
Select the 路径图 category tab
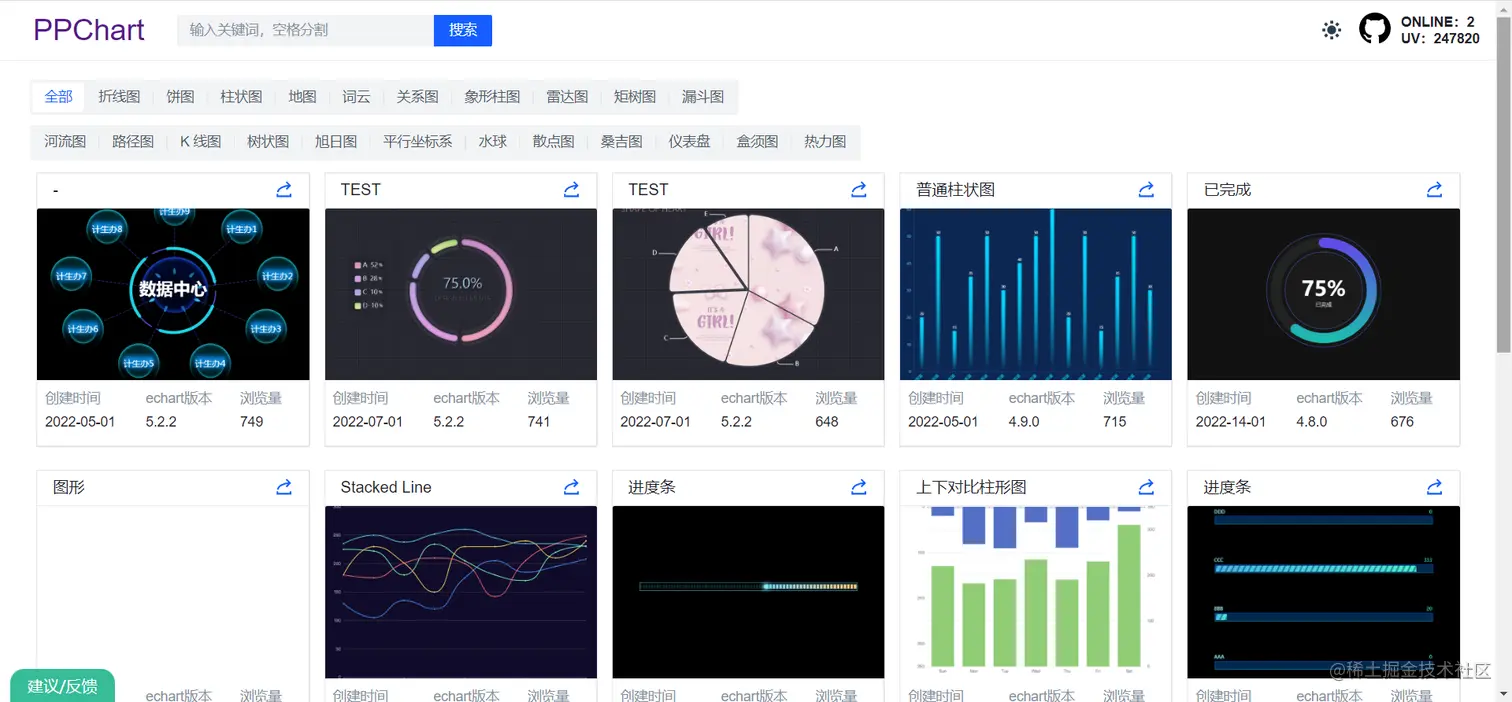coord(133,142)
